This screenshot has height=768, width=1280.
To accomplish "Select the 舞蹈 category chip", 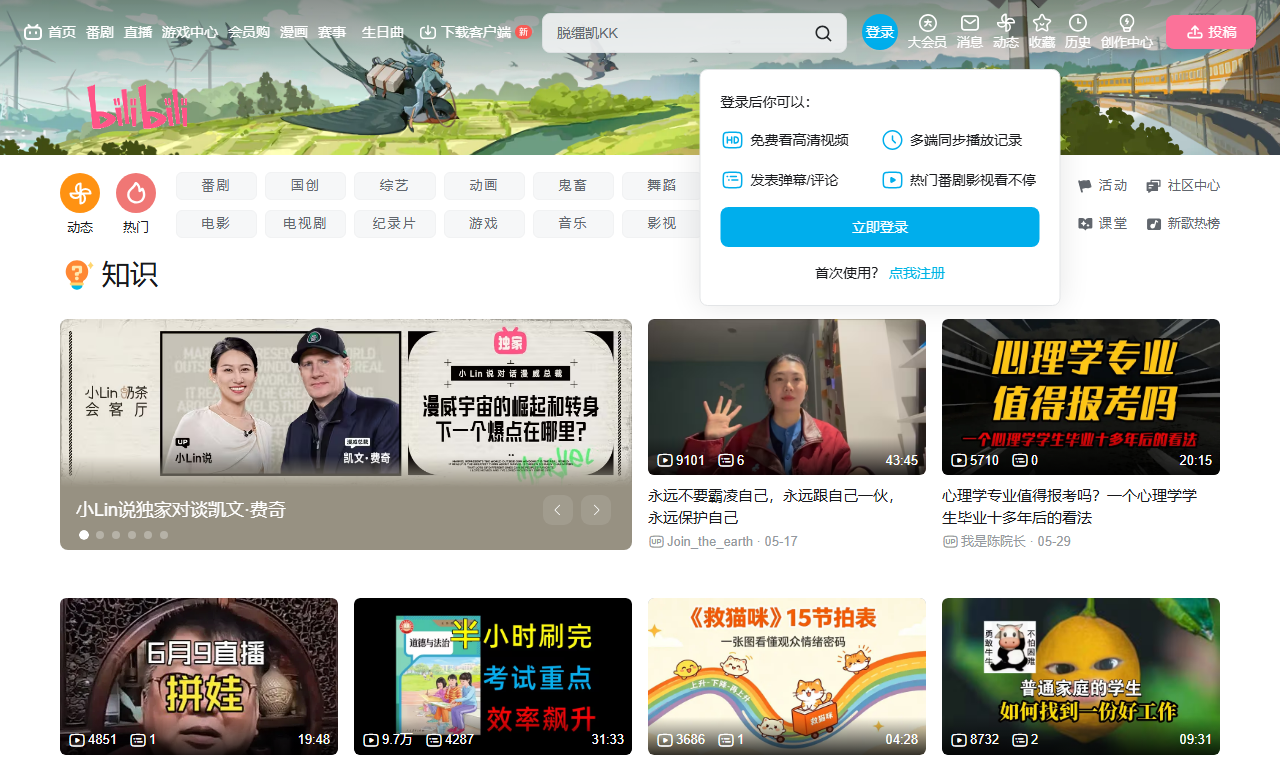I will pyautogui.click(x=661, y=186).
